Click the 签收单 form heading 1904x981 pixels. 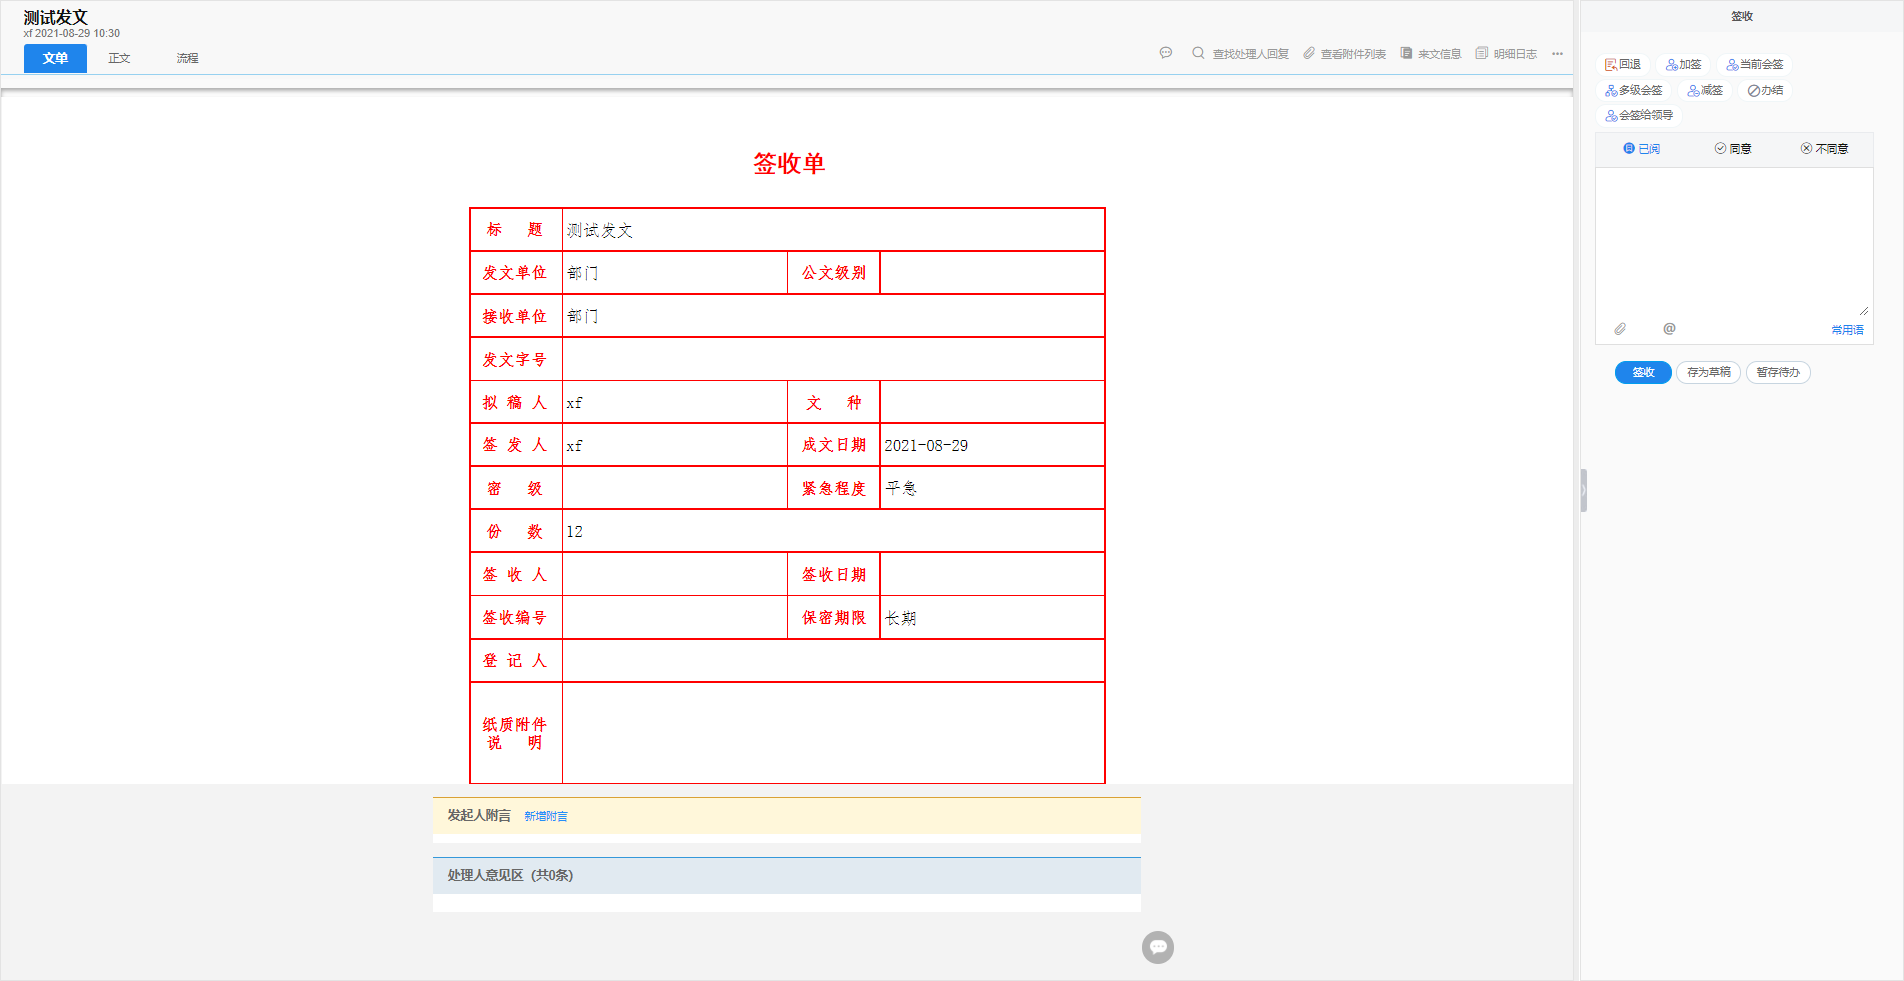tap(789, 164)
